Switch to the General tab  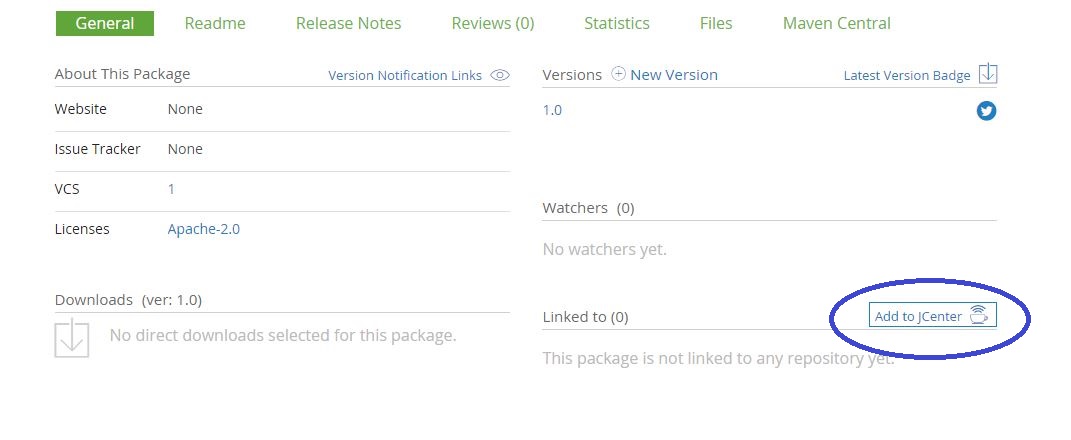tap(105, 23)
